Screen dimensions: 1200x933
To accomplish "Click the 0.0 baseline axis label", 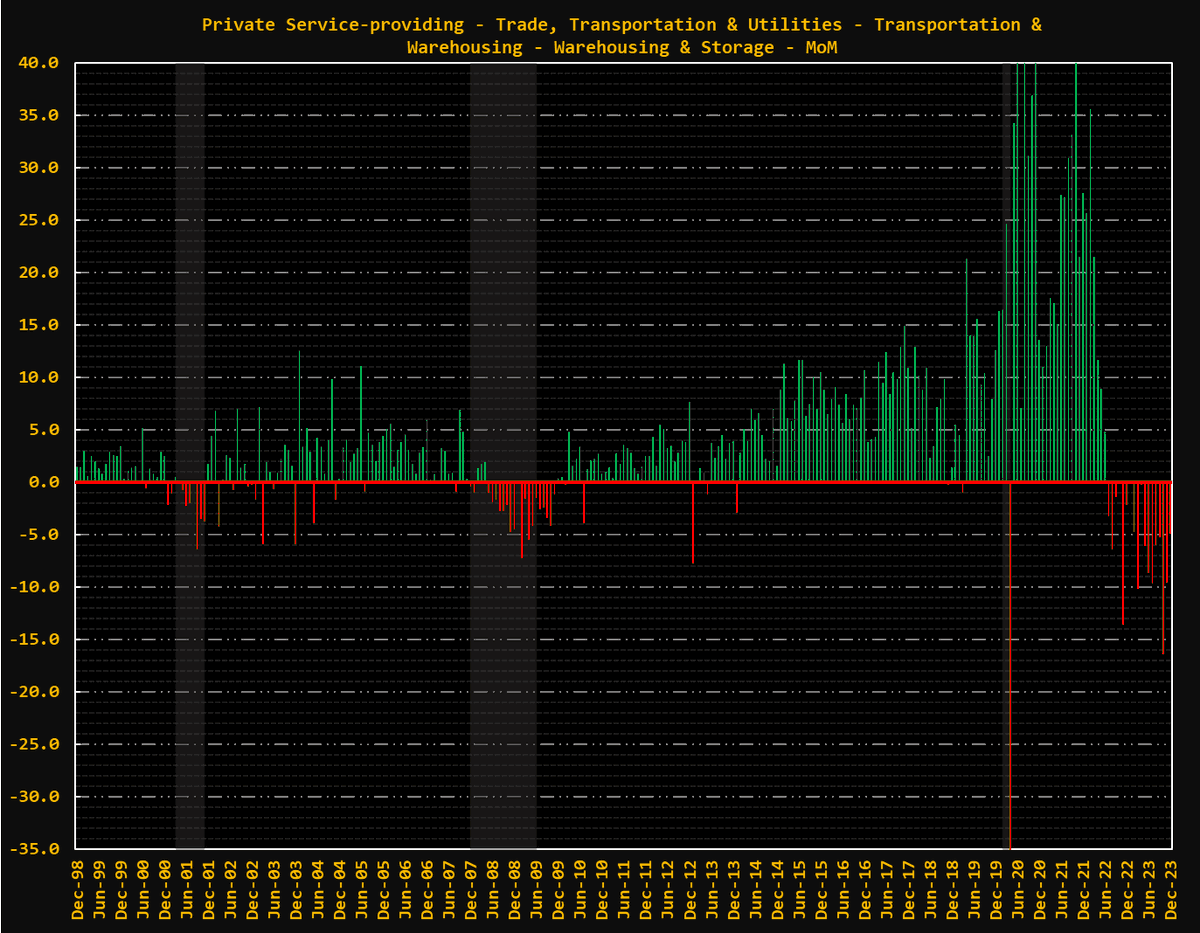I will (44, 482).
